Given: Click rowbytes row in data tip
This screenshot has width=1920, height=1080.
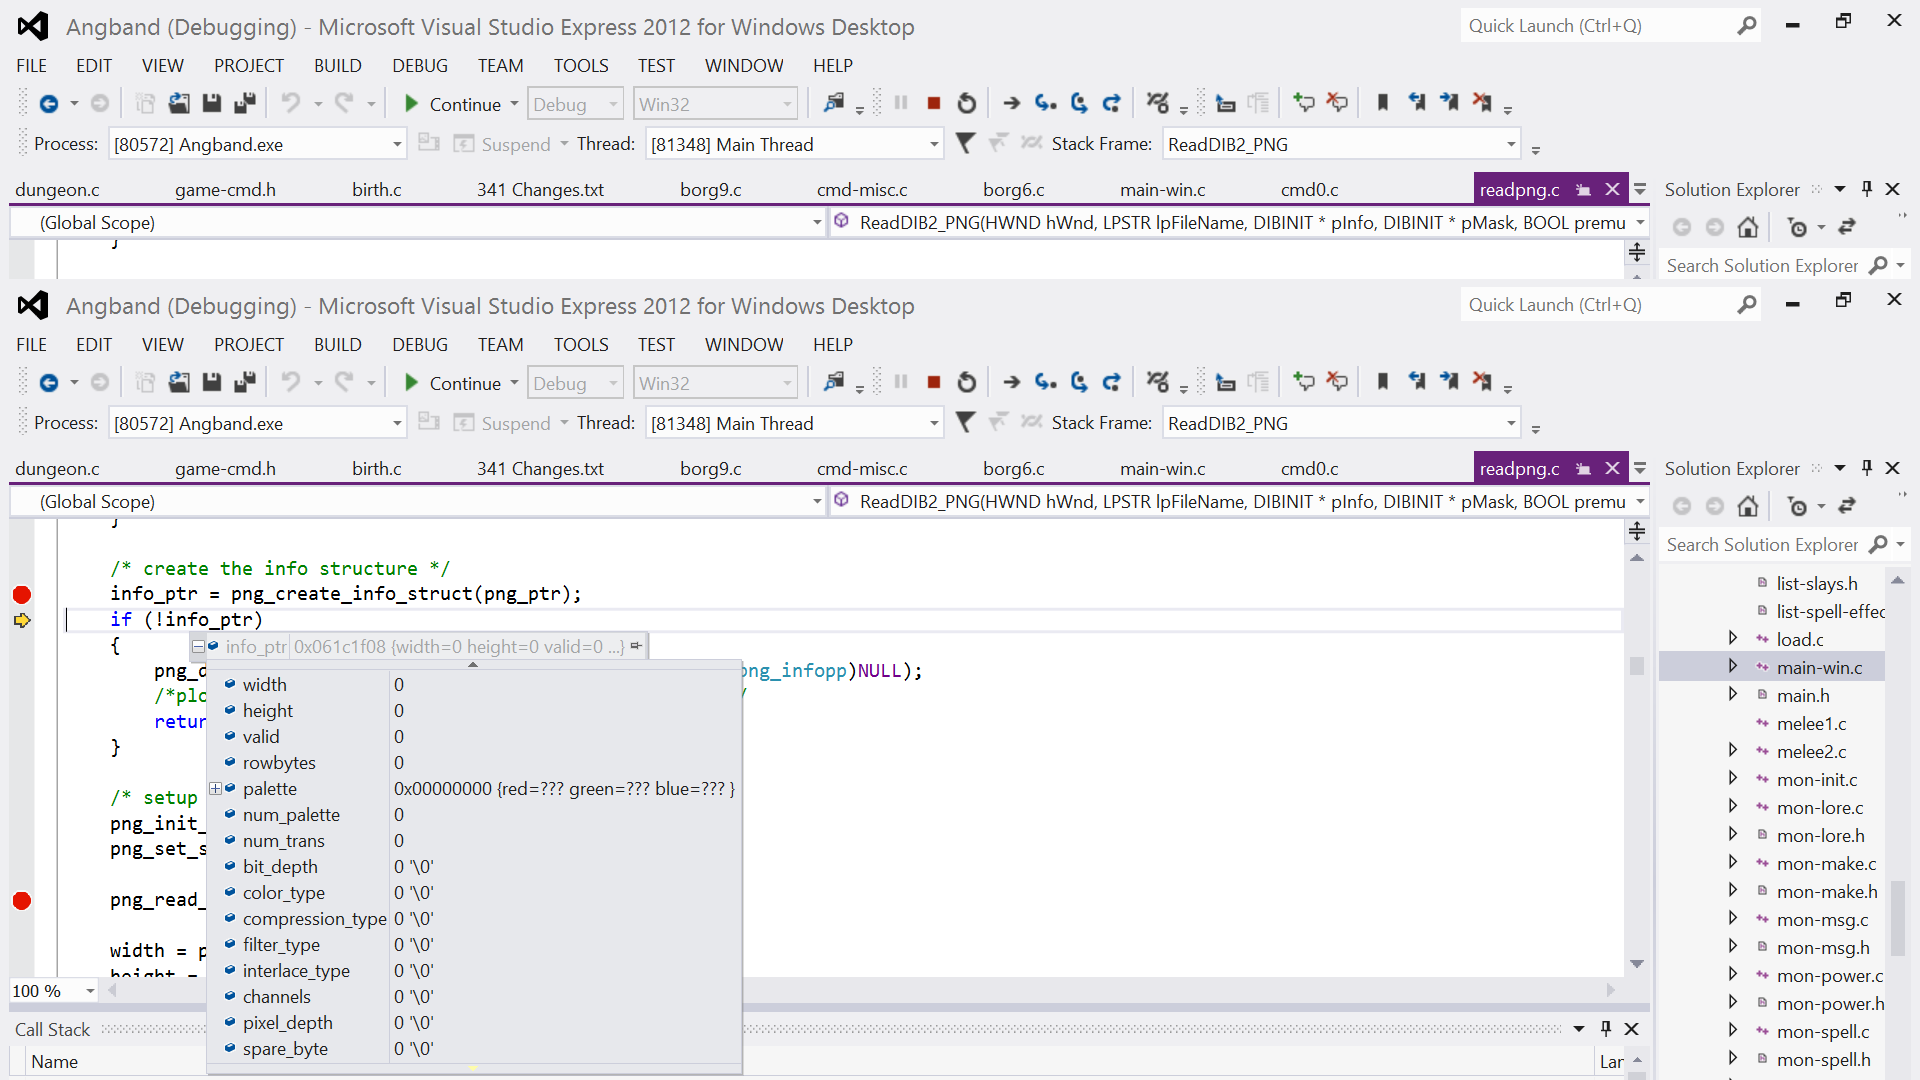Looking at the screenshot, I should (x=474, y=763).
